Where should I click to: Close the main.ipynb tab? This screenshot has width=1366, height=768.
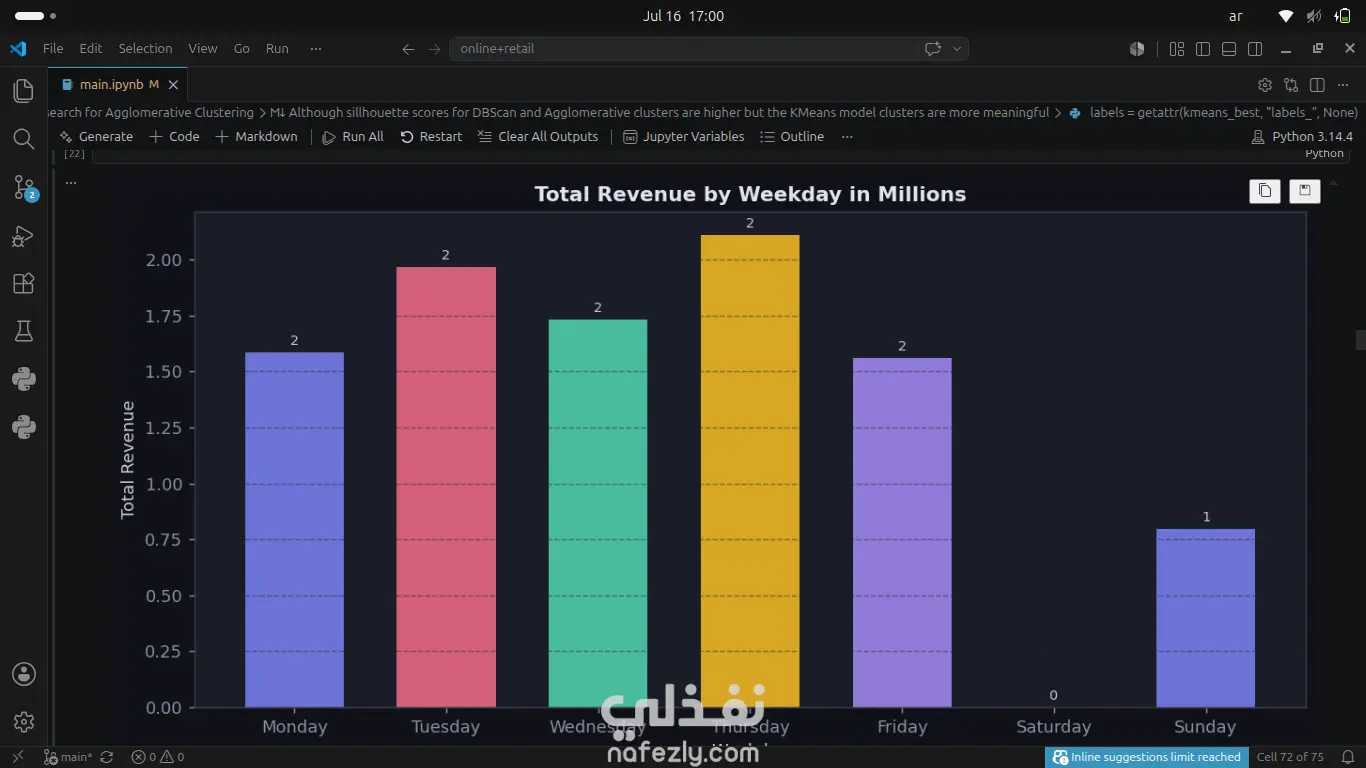click(x=173, y=85)
